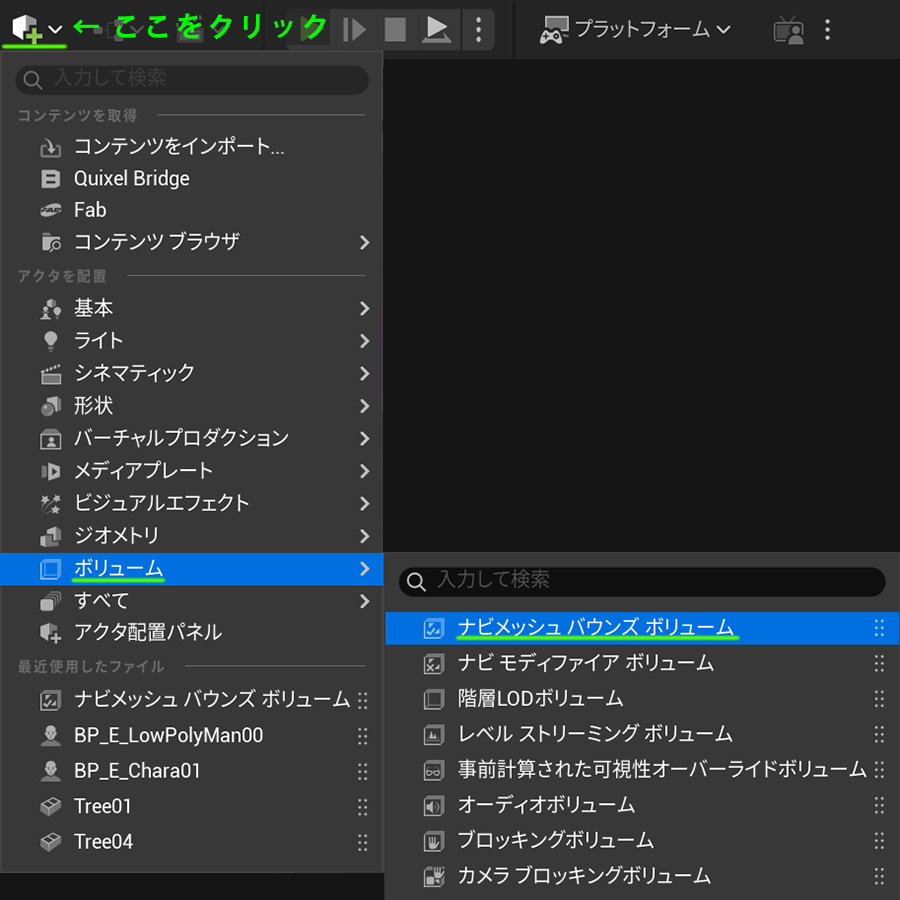Open the プラットフォーム dropdown

click(x=636, y=29)
